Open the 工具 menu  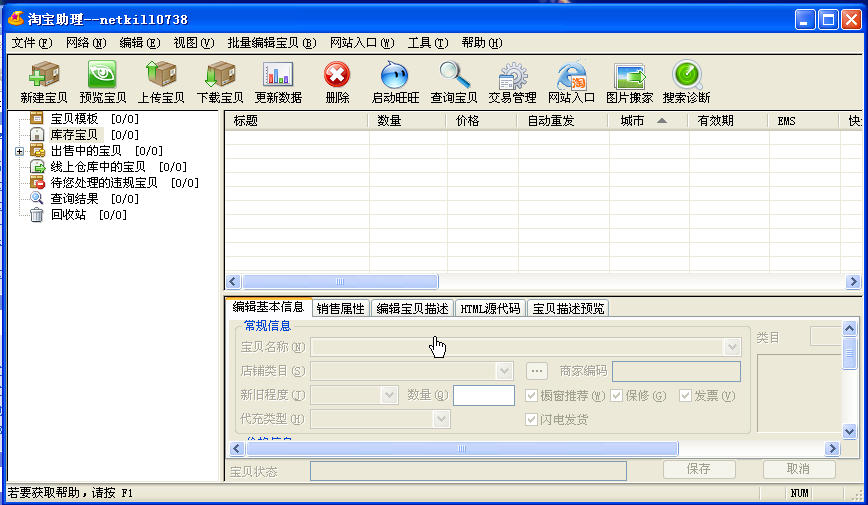pyautogui.click(x=428, y=43)
